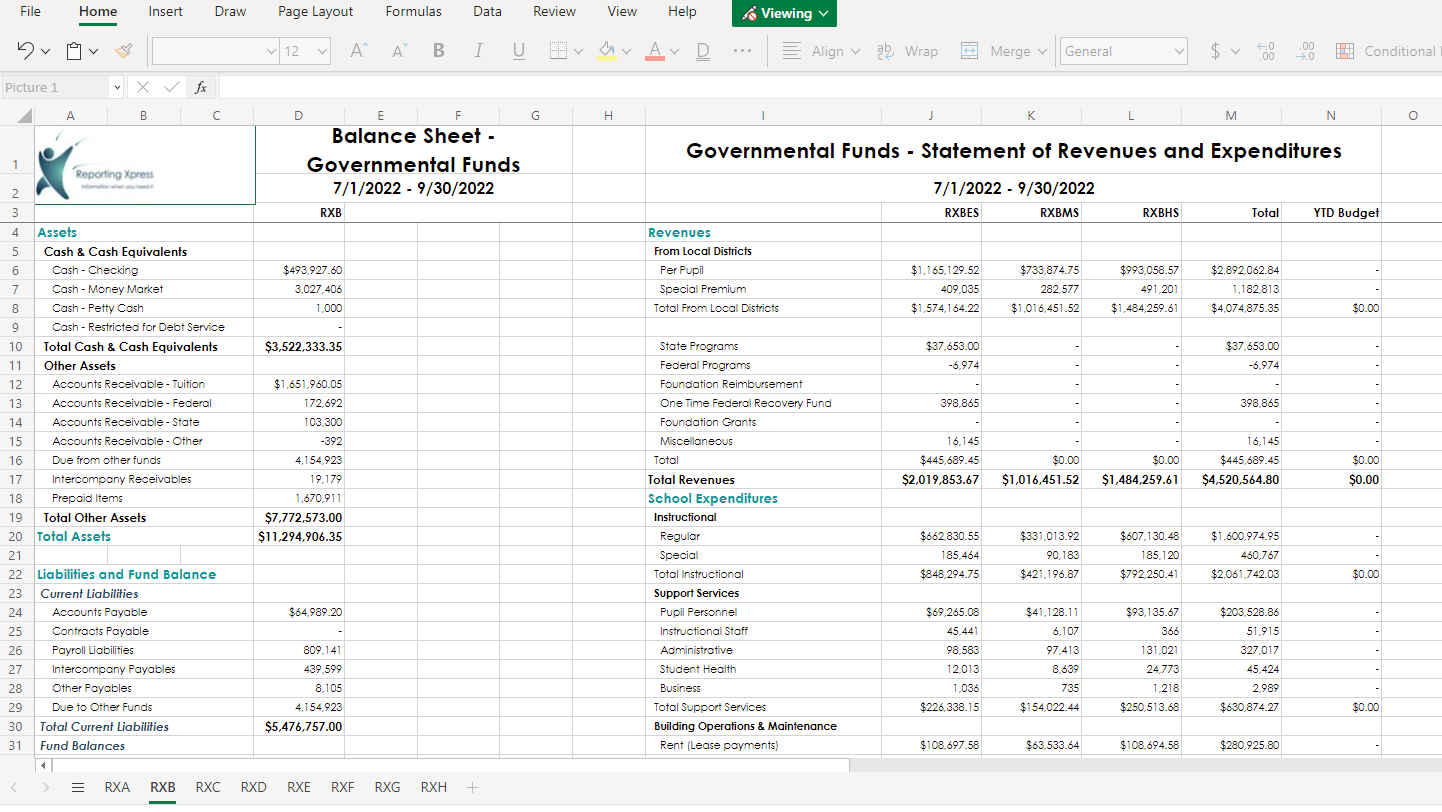Click the Increase Decimal icon
This screenshot has height=812, width=1442.
1266,50
